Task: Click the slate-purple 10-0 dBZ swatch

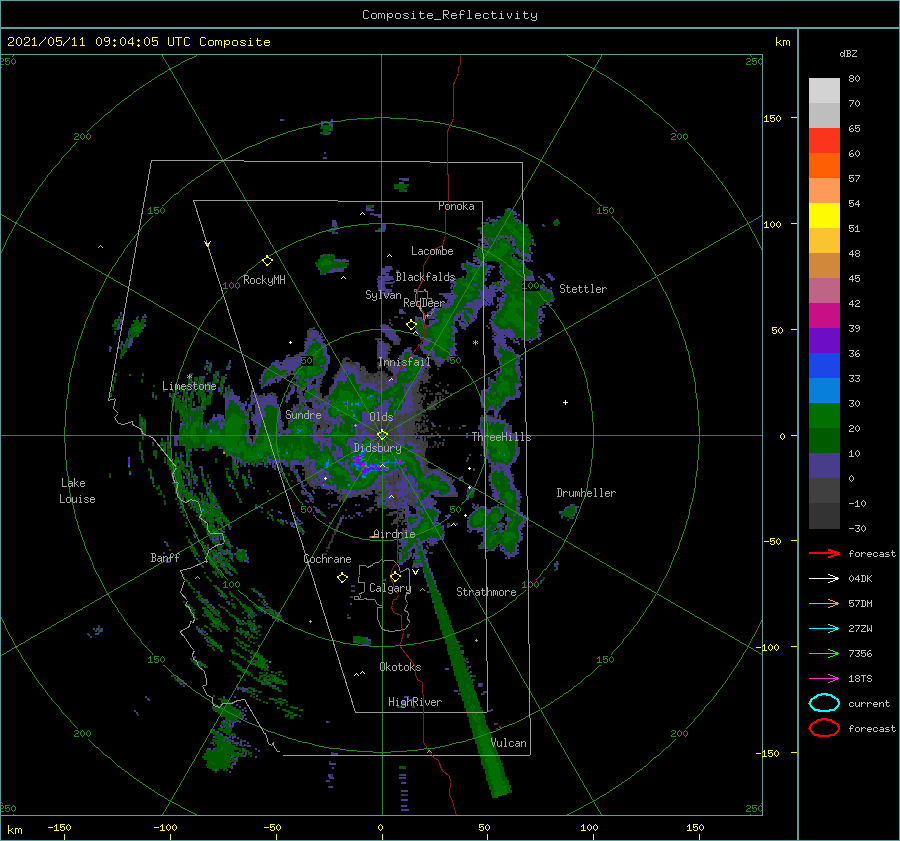Action: [x=824, y=466]
